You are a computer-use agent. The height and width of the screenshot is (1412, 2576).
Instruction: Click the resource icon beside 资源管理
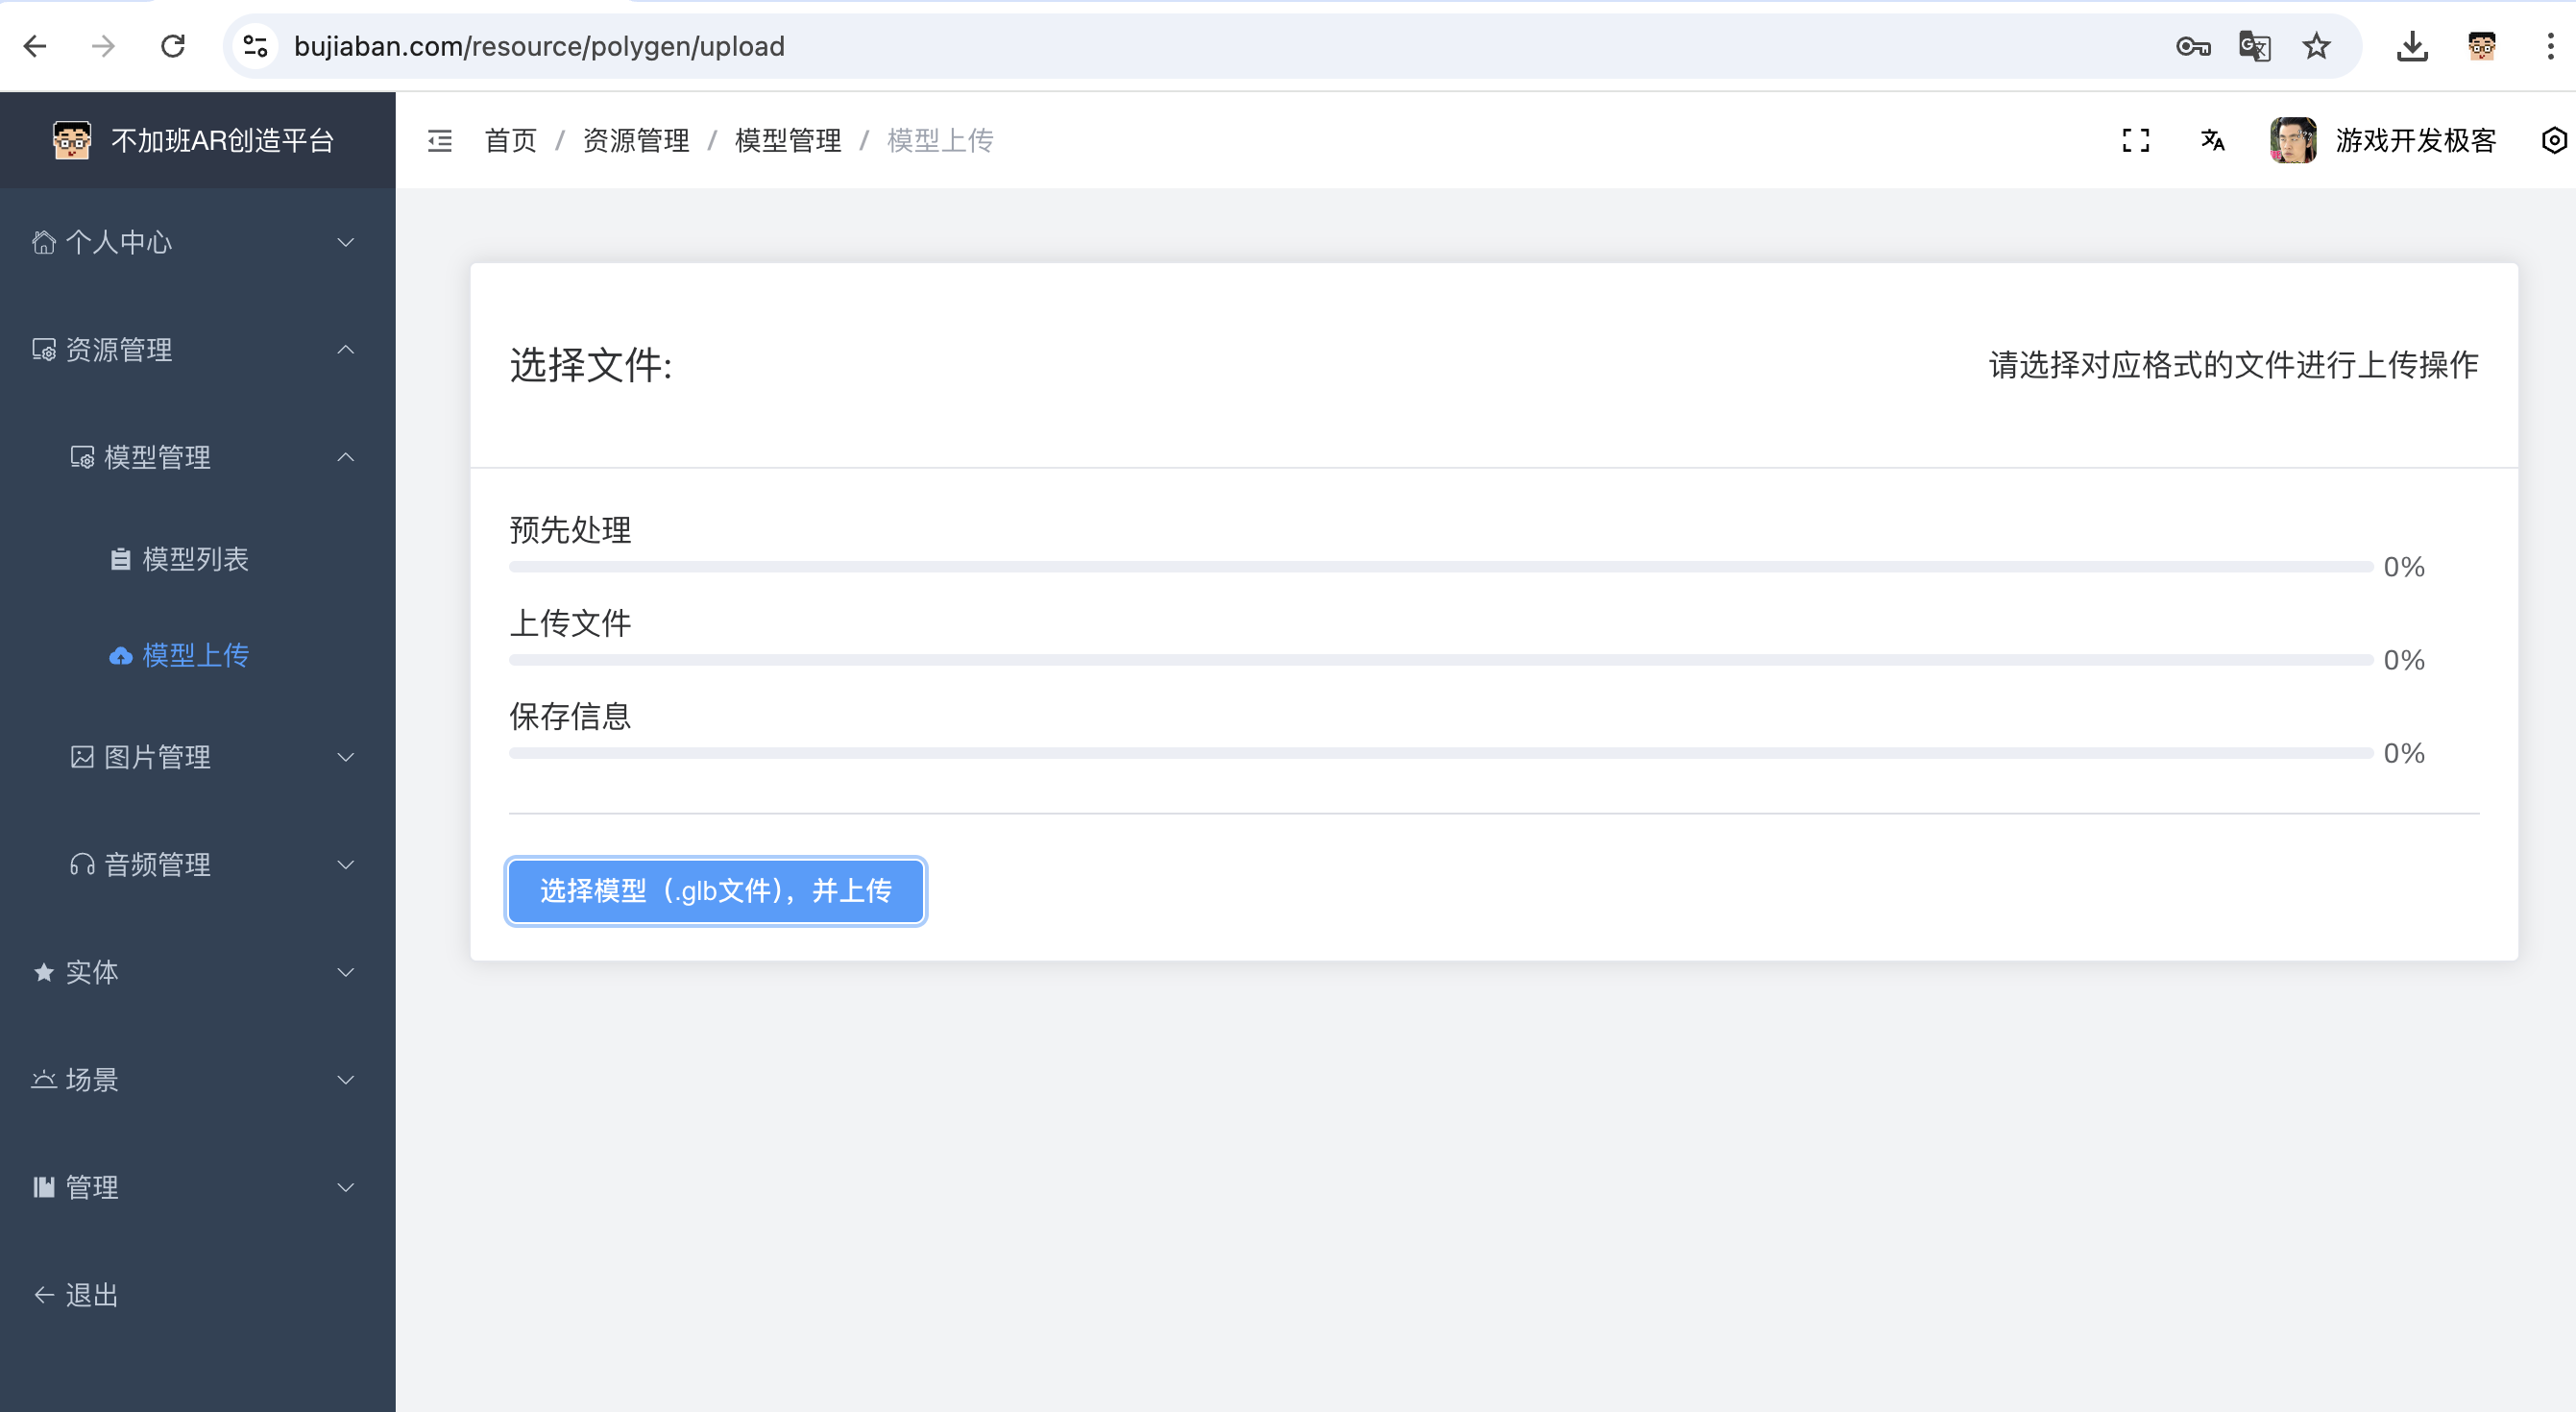coord(43,350)
